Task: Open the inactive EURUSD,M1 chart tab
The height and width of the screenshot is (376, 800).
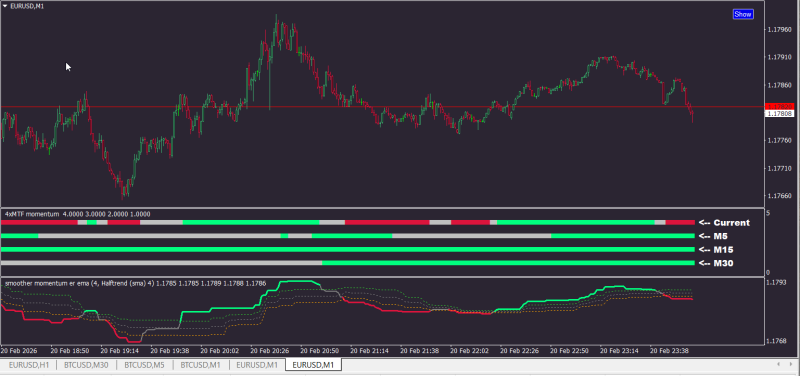Action: tap(257, 365)
